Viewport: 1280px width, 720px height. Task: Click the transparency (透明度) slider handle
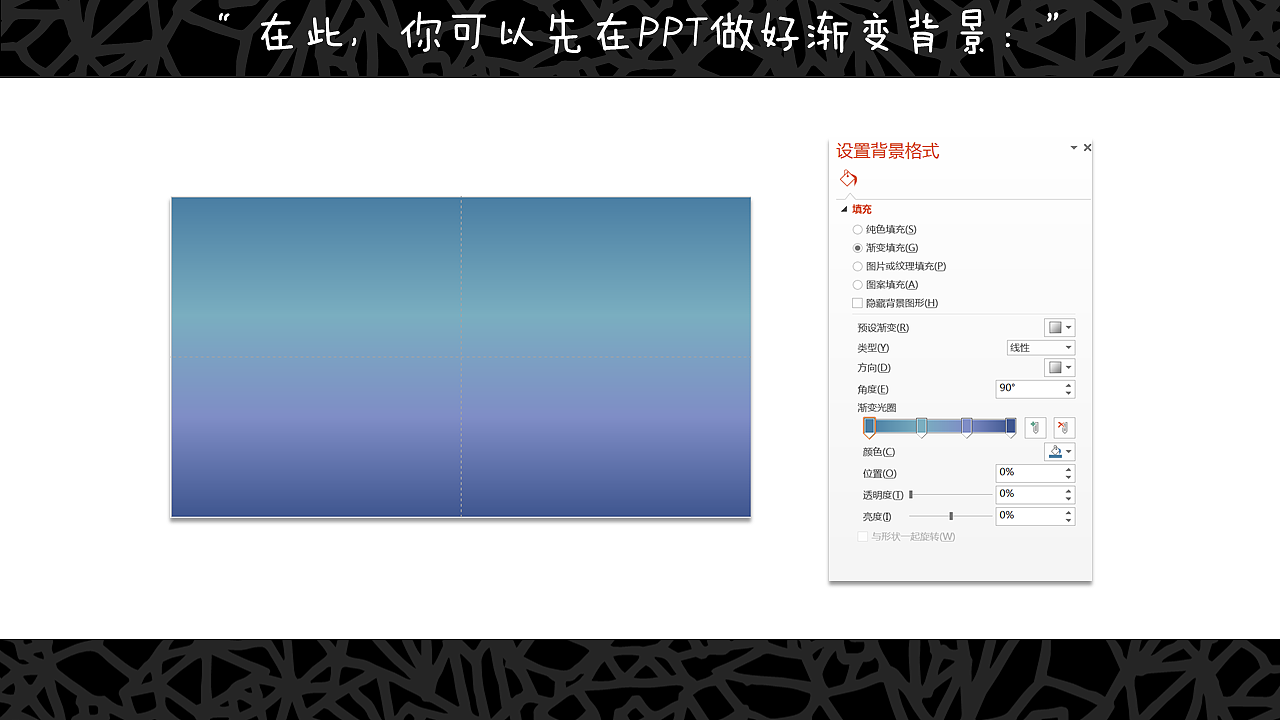[x=911, y=494]
